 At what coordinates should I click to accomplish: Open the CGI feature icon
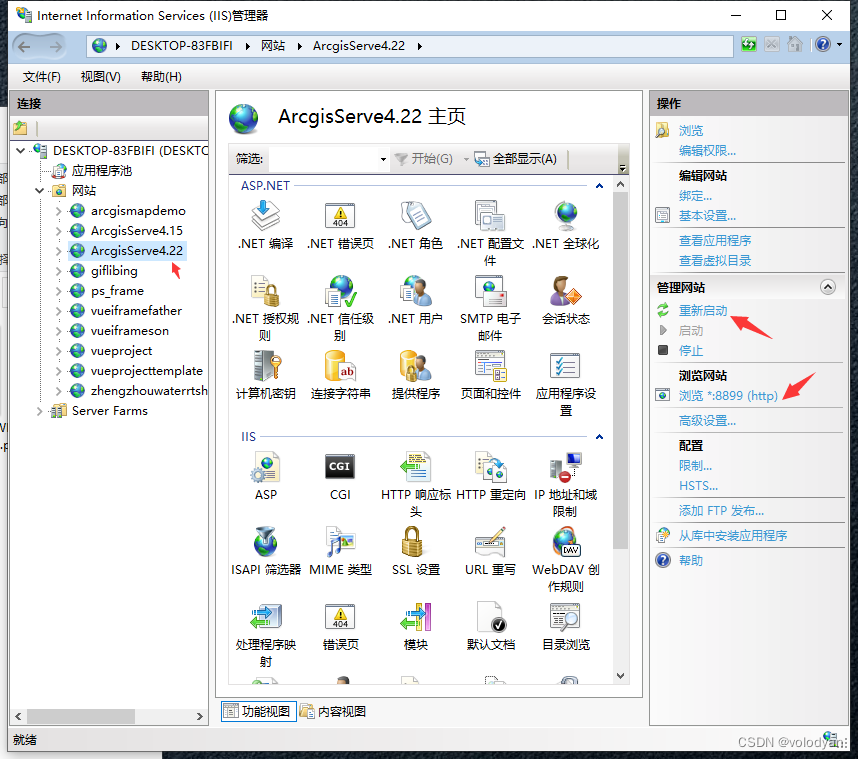(x=339, y=467)
